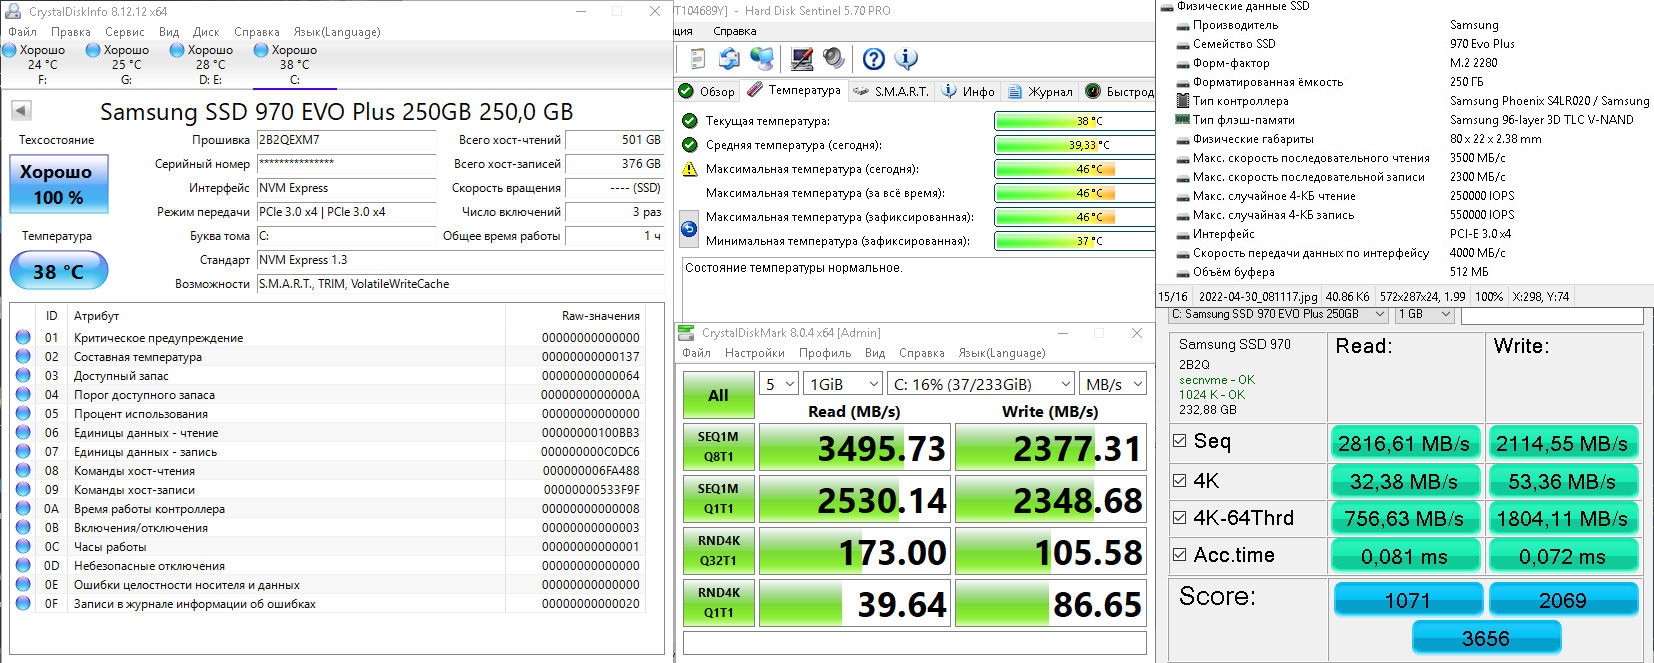Viewport: 1654px width, 663px height.
Task: Open Сервис menu in CrystalDiskInfo
Action: pos(125,32)
